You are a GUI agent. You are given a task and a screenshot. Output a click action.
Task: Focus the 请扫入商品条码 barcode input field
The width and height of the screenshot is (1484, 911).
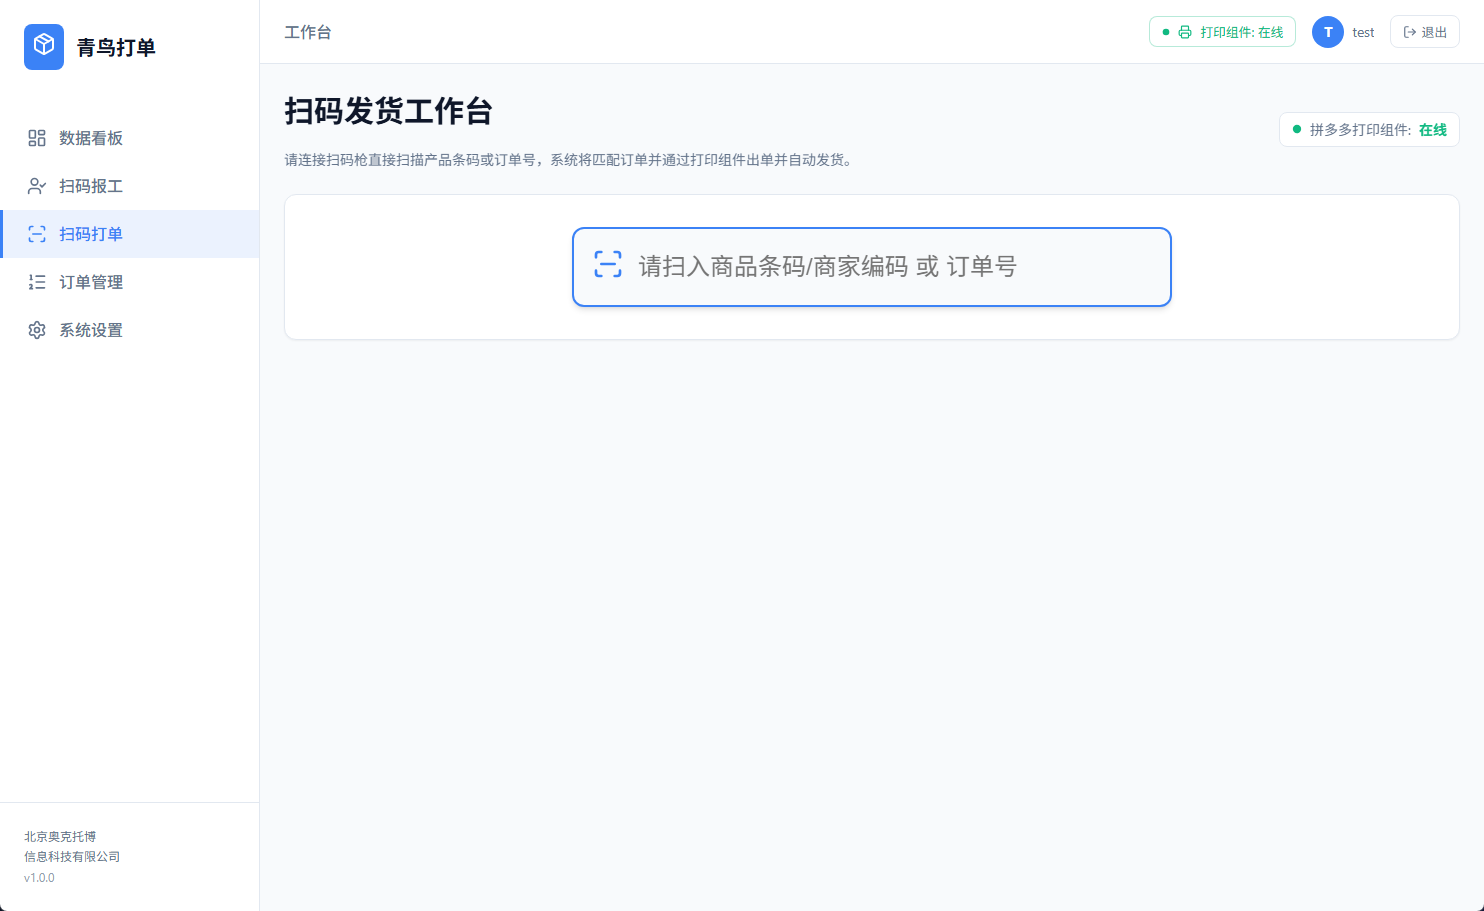coord(872,267)
